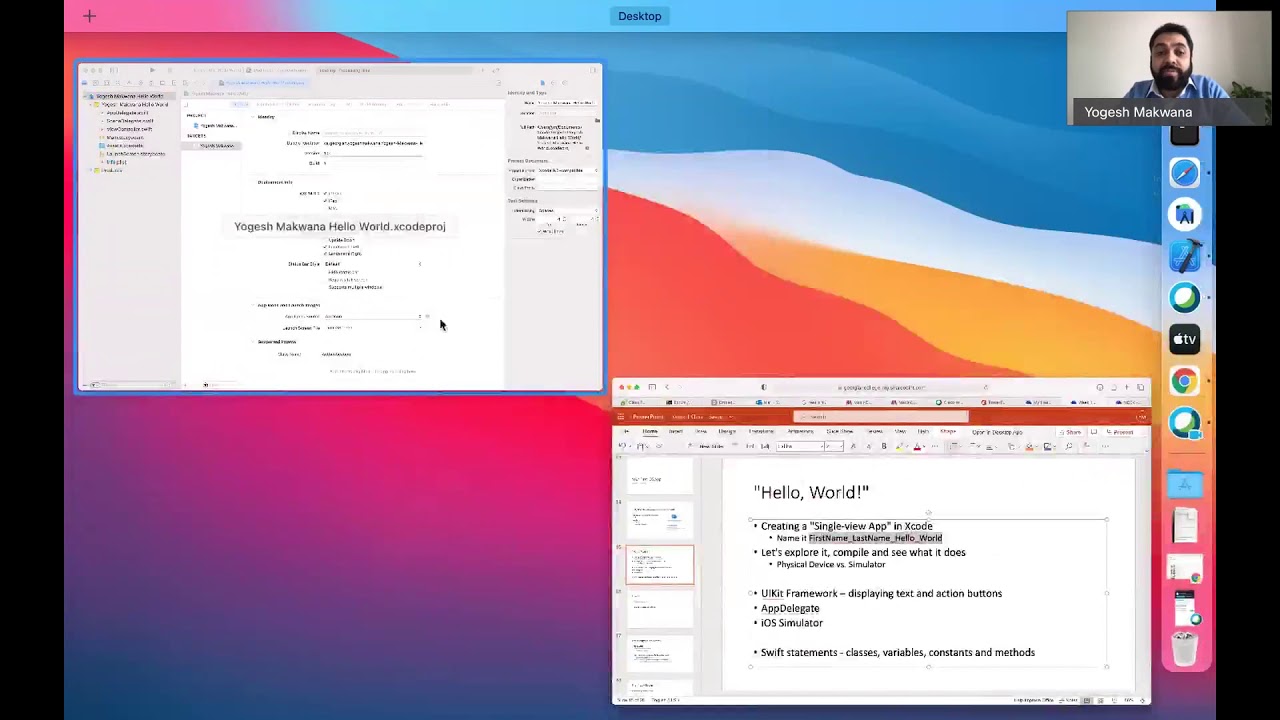
Task: Toggle Supports multiple windows checkbox in Xcode
Action: pyautogui.click(x=326, y=287)
